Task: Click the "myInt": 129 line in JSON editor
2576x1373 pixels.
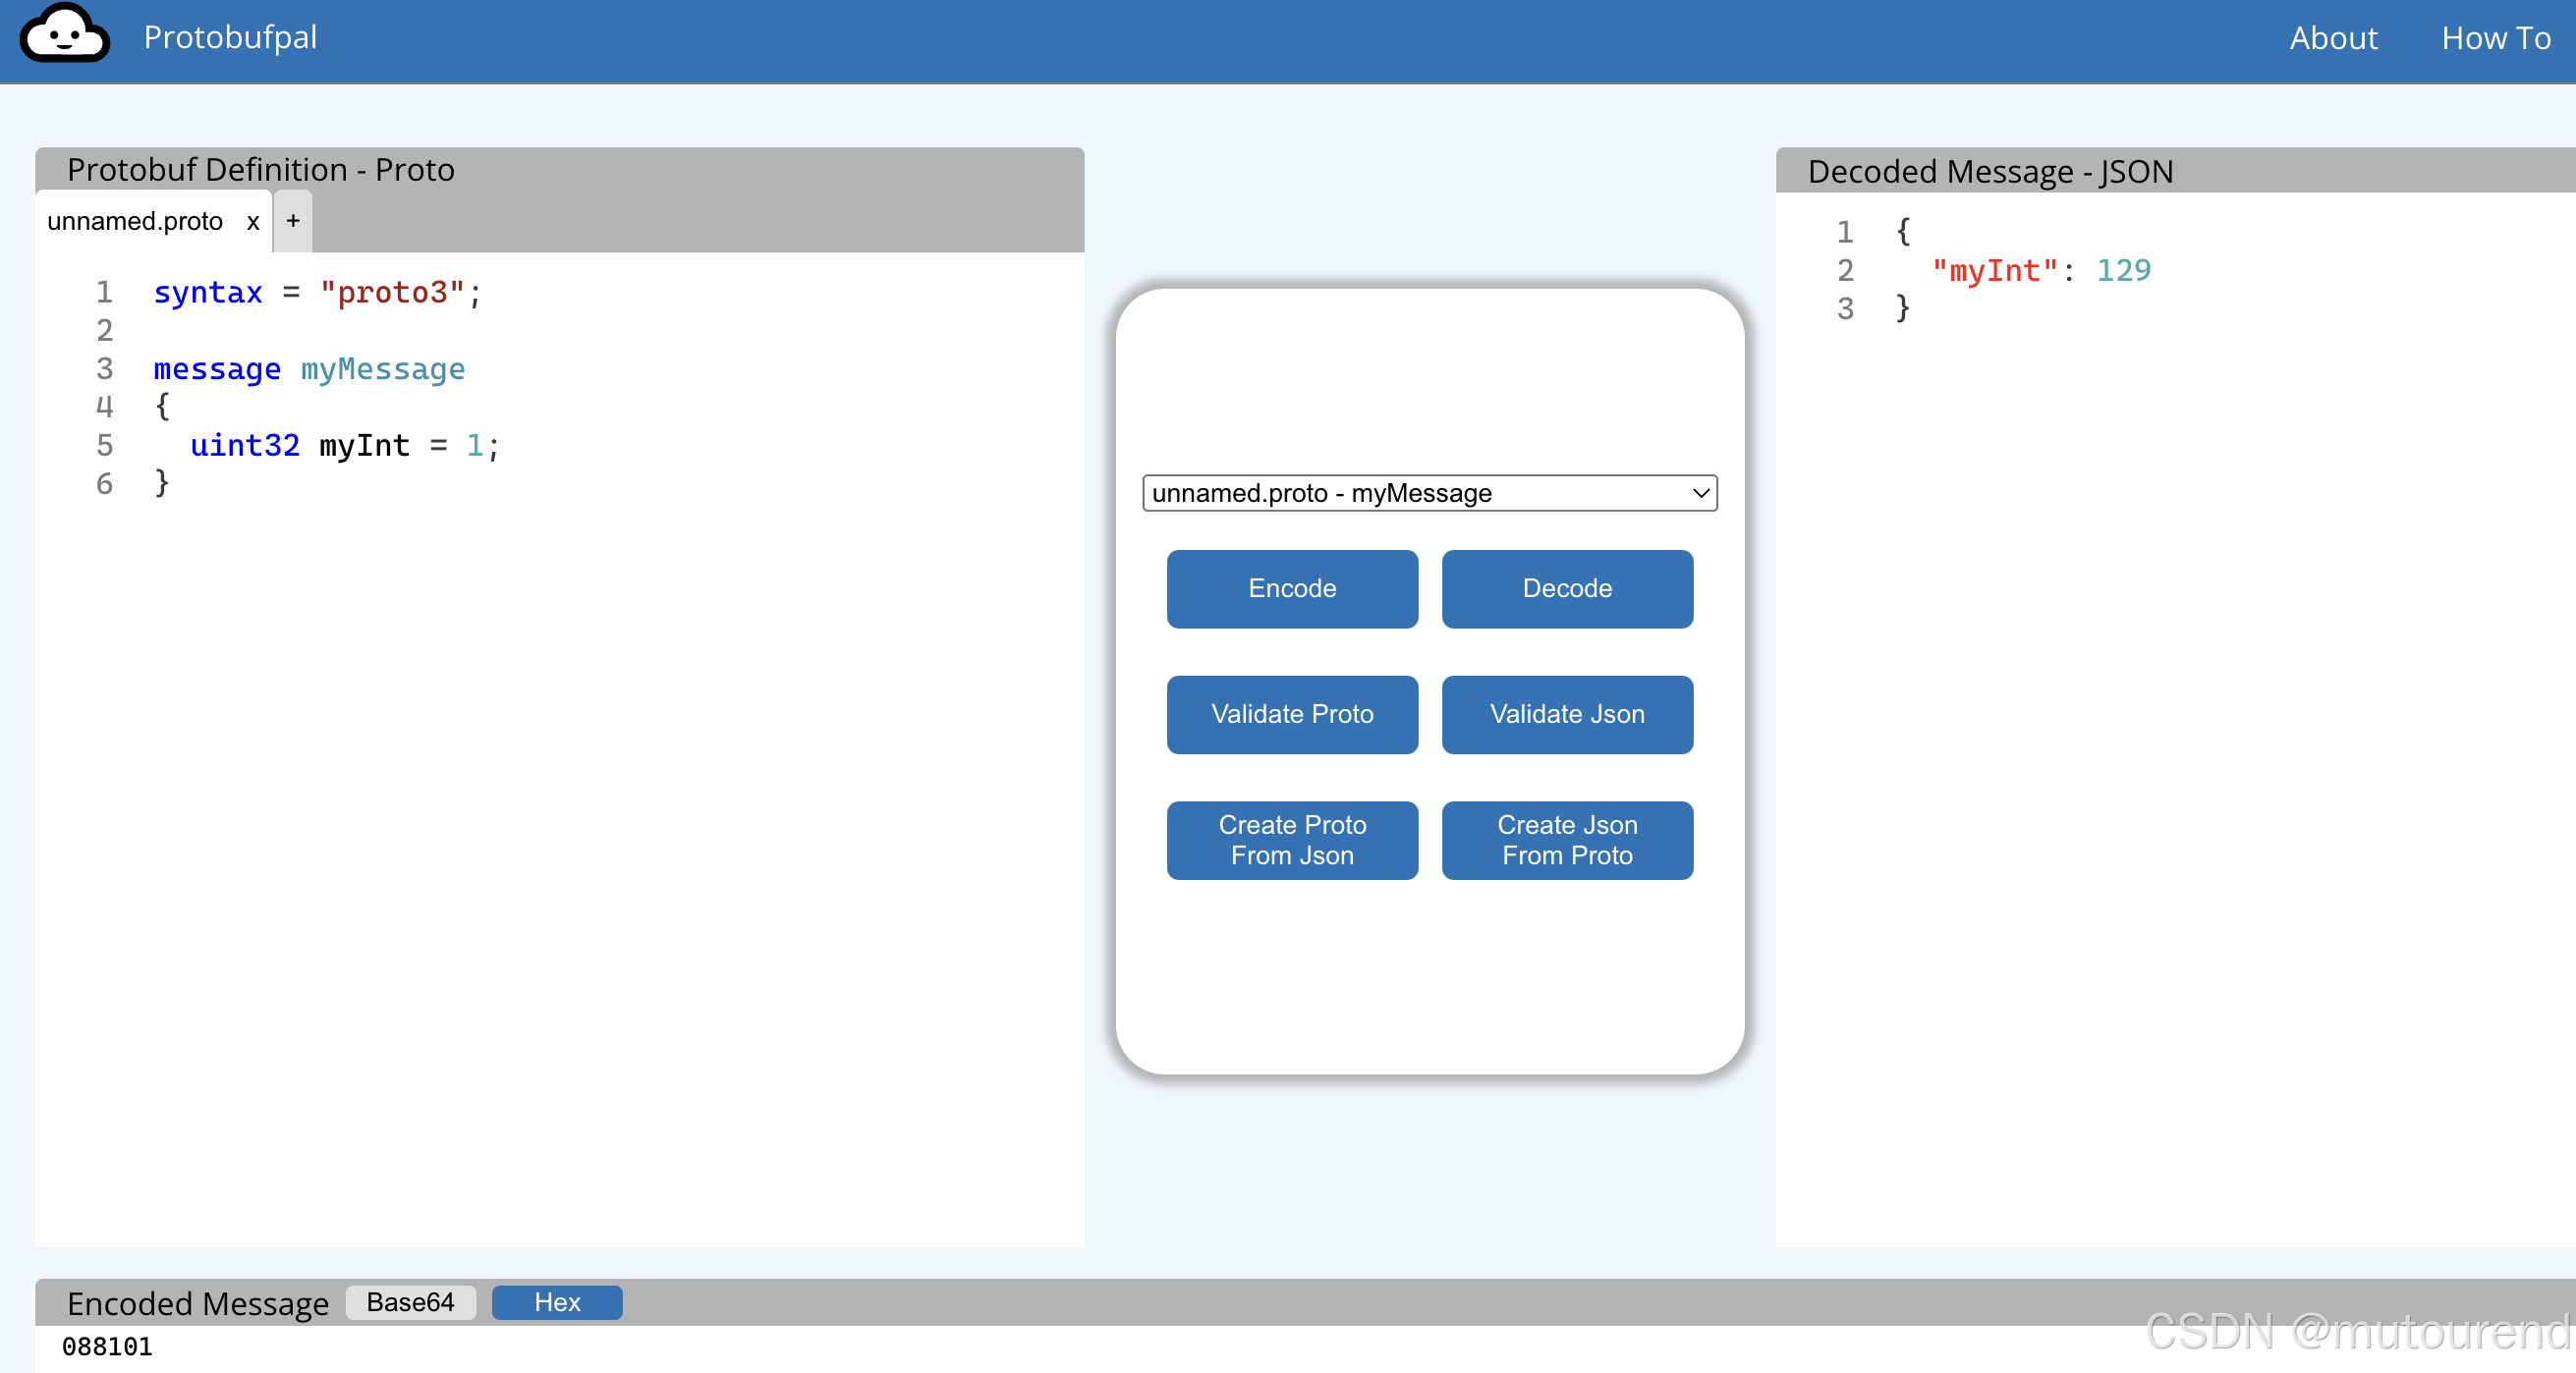Action: pyautogui.click(x=2040, y=271)
